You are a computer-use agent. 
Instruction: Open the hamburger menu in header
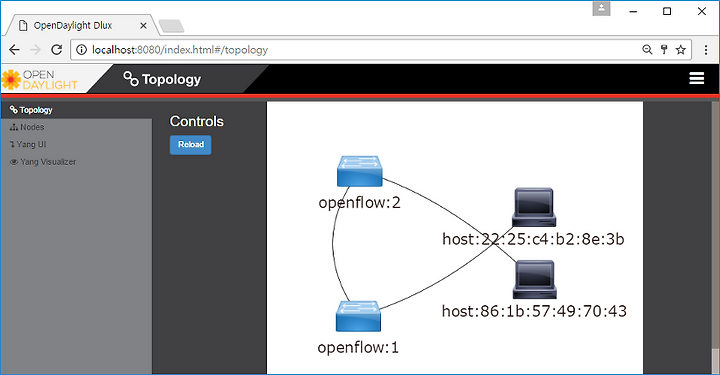click(697, 78)
